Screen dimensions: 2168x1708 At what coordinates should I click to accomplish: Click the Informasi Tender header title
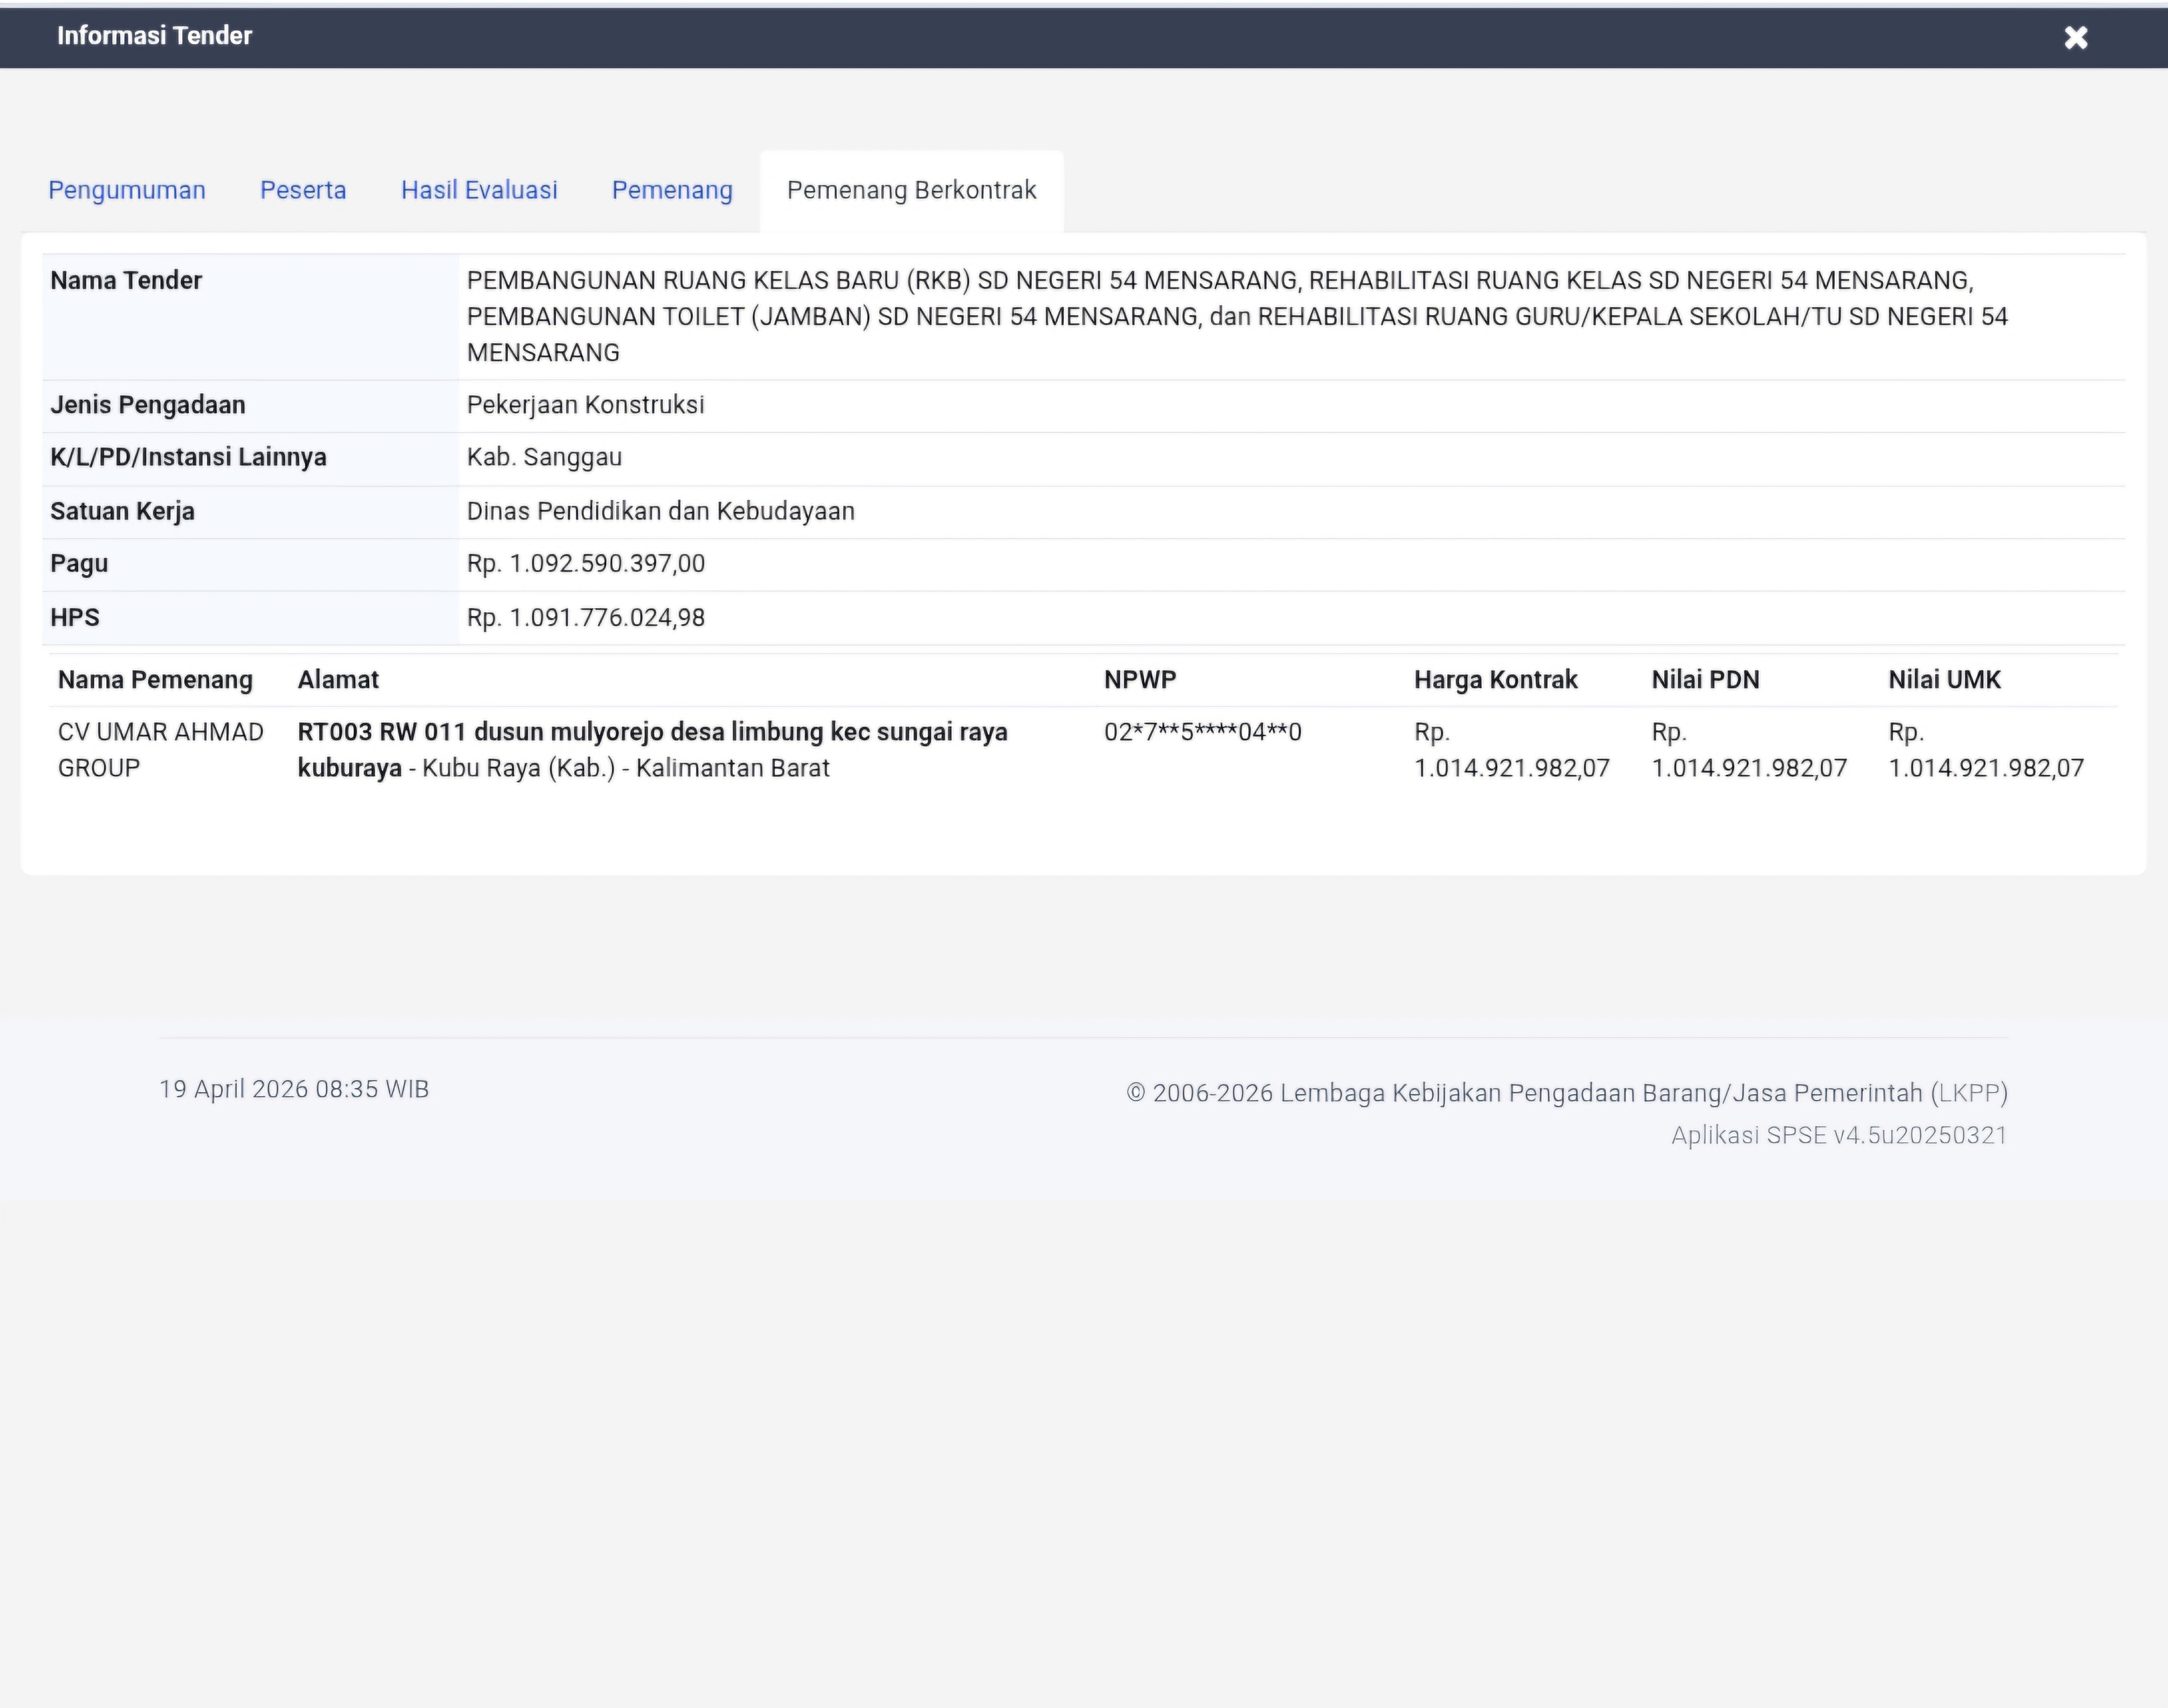pos(154,36)
